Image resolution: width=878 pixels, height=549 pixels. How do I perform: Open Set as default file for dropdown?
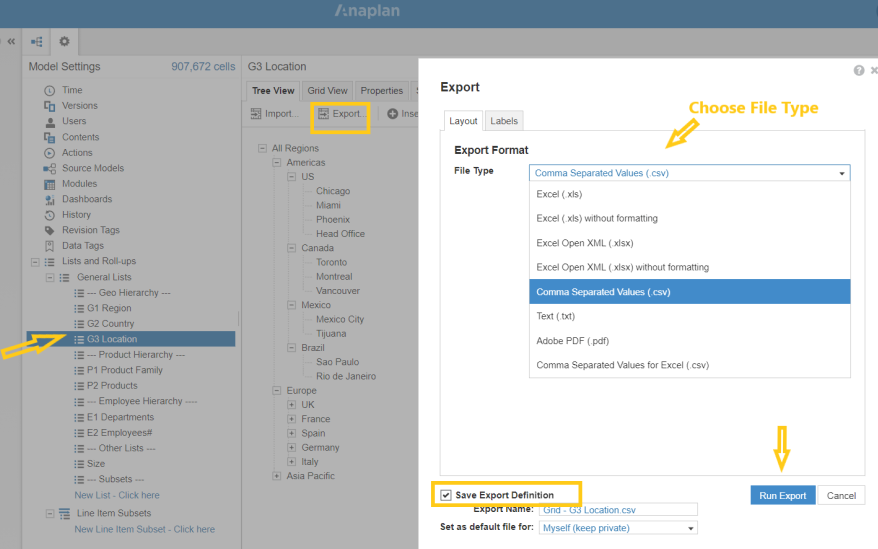point(618,528)
